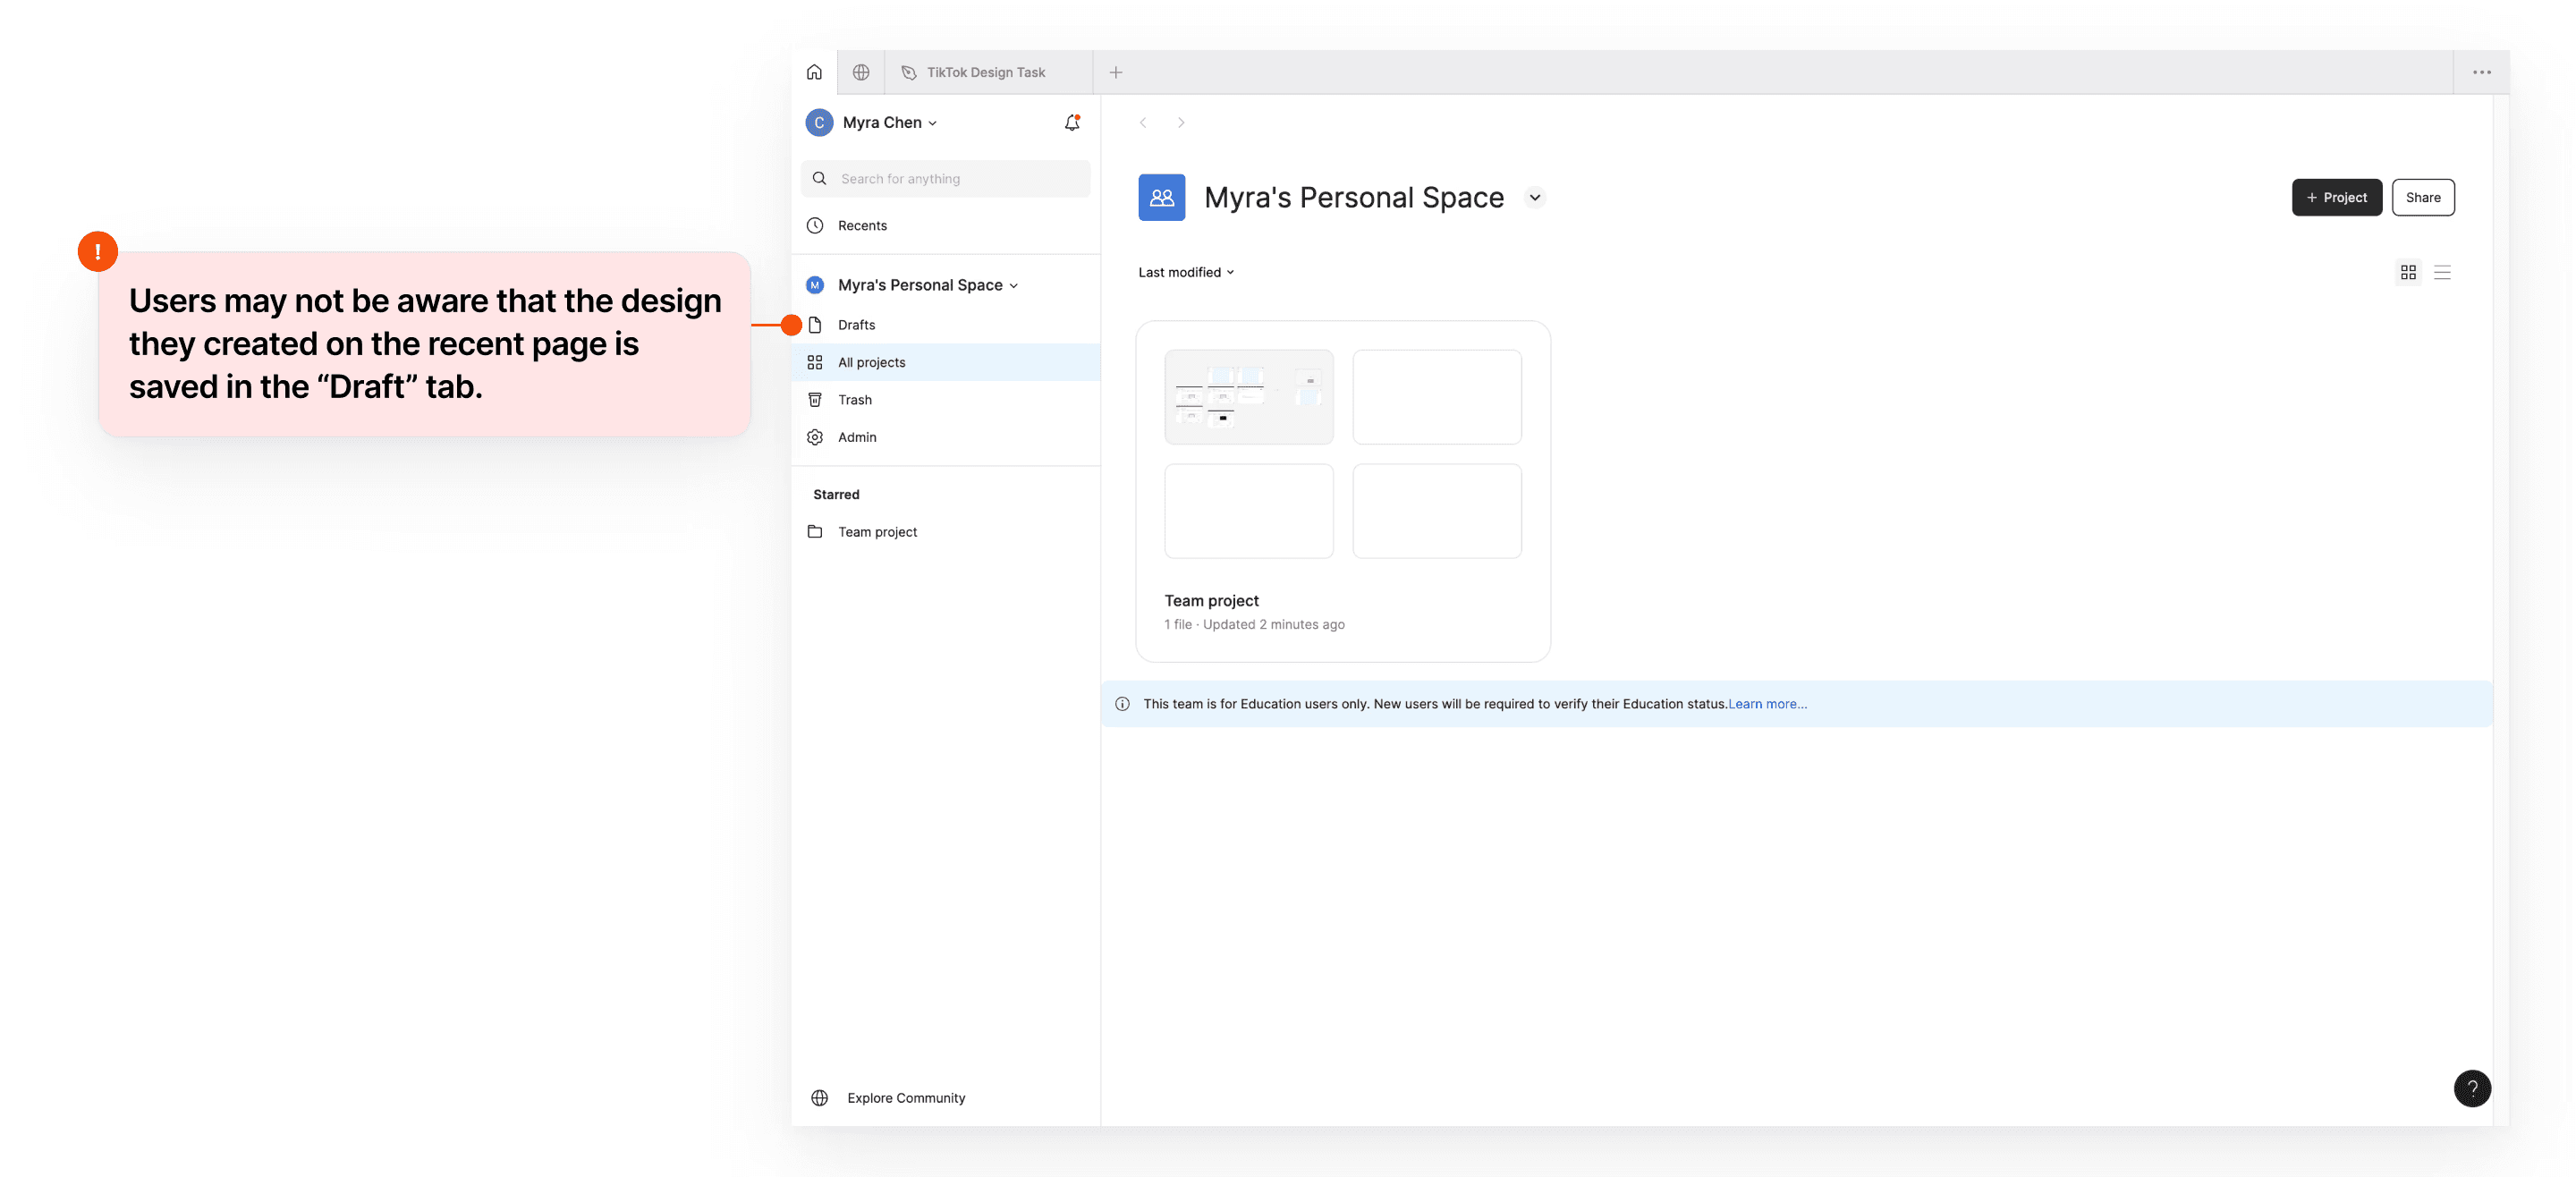Expand the Myra Chen account menu
Image resolution: width=2576 pixels, height=1177 pixels.
888,122
